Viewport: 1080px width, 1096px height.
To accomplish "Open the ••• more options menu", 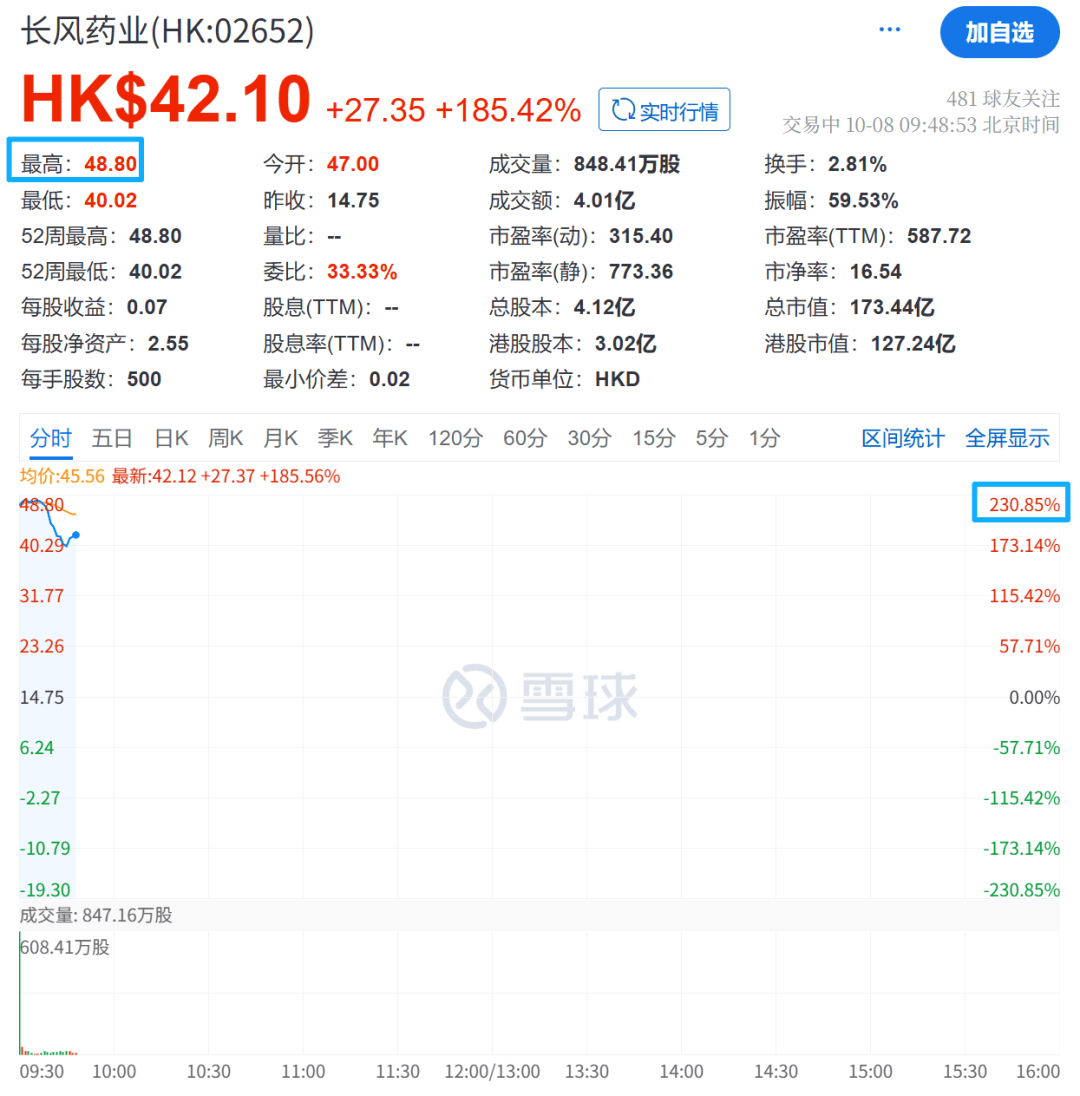I will point(889,29).
